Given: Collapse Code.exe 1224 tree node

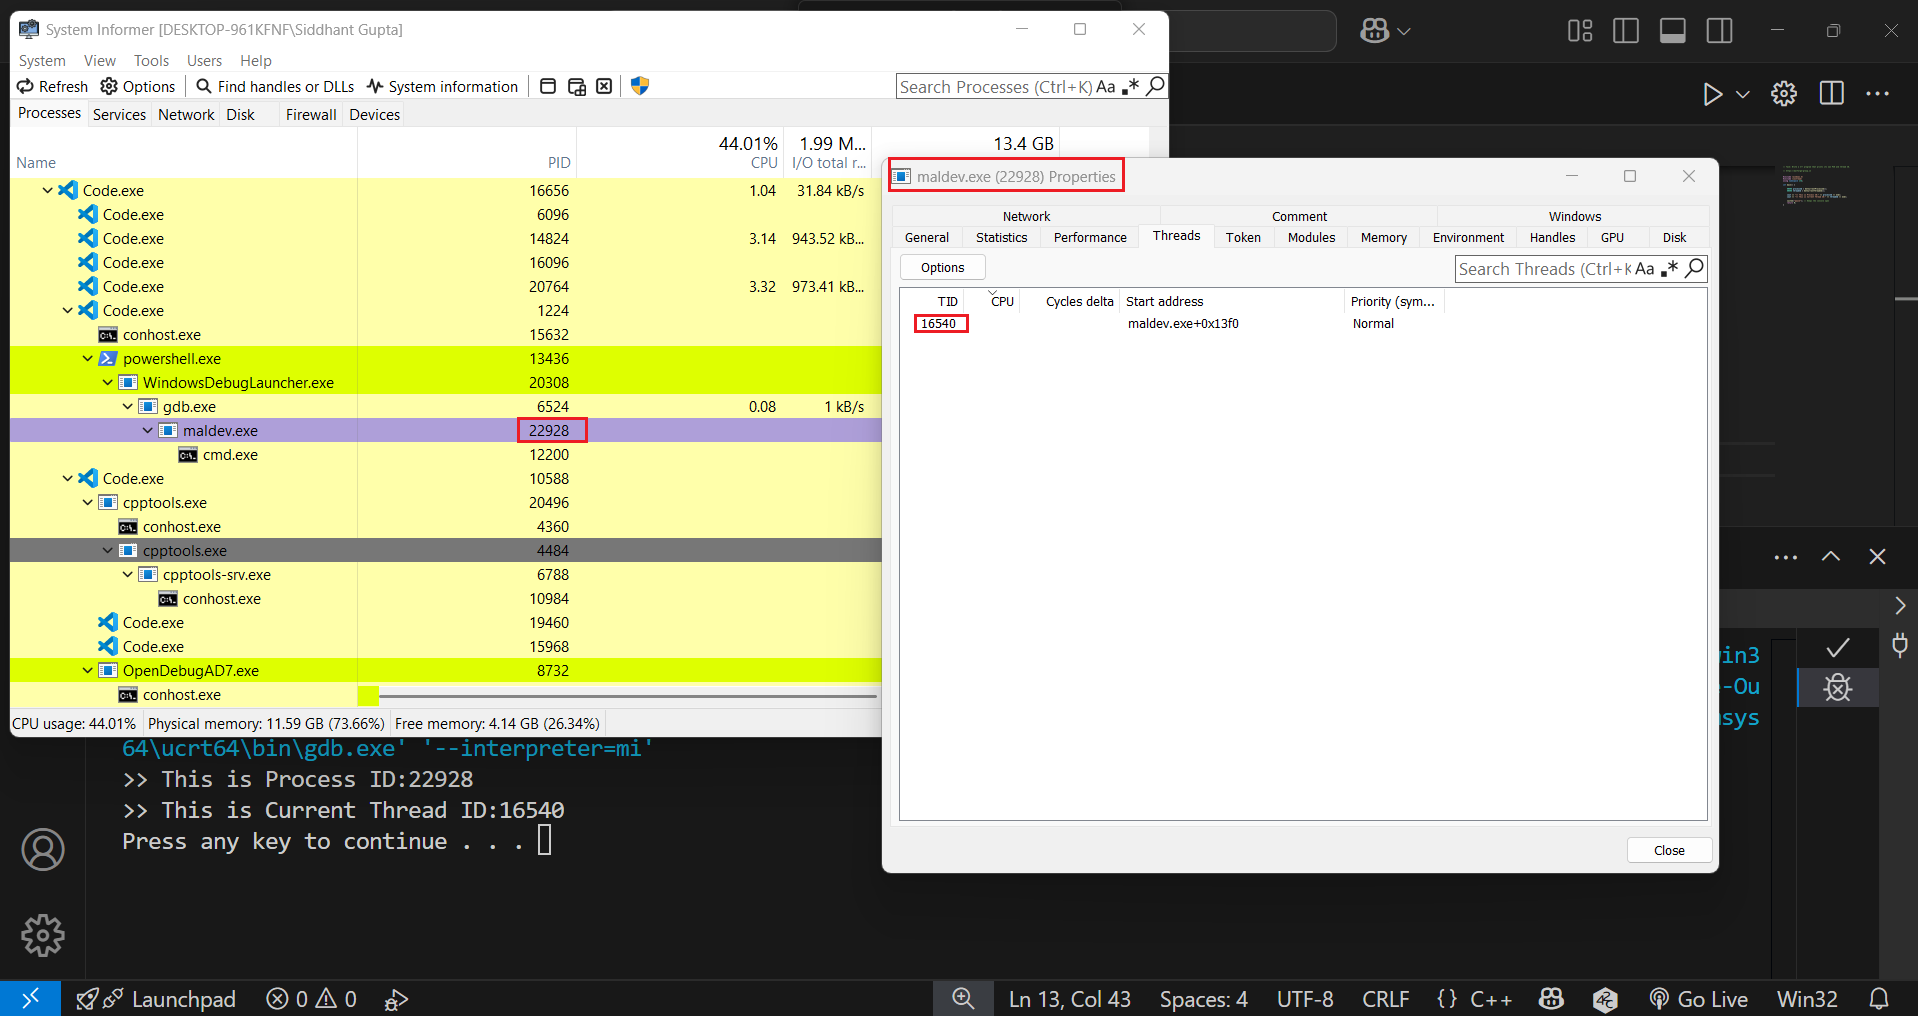Looking at the screenshot, I should [67, 310].
